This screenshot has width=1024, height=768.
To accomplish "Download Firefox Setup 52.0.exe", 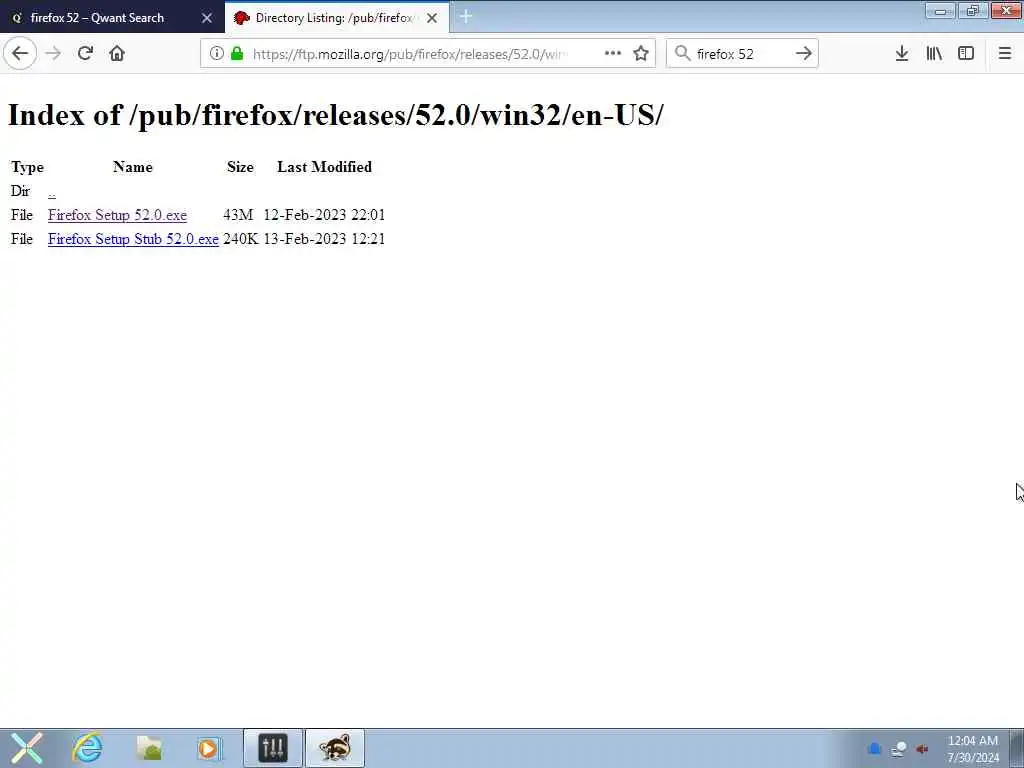I will pyautogui.click(x=118, y=215).
